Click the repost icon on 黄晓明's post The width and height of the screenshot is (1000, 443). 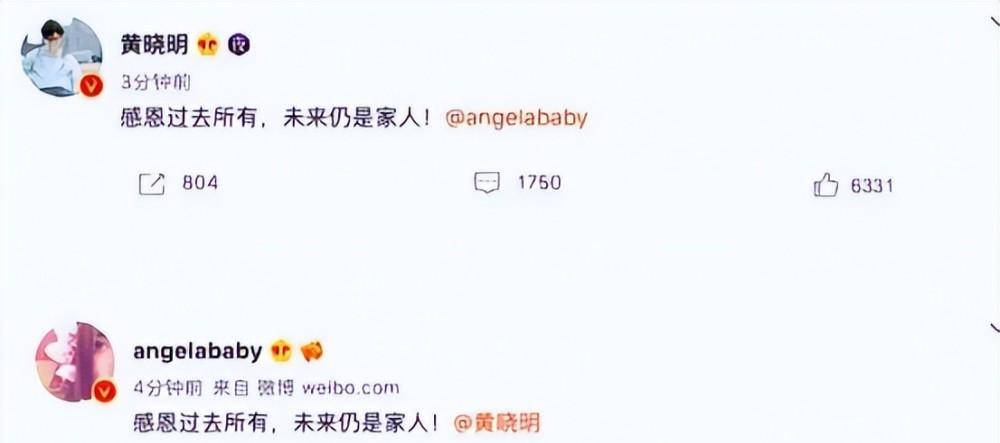tap(152, 184)
